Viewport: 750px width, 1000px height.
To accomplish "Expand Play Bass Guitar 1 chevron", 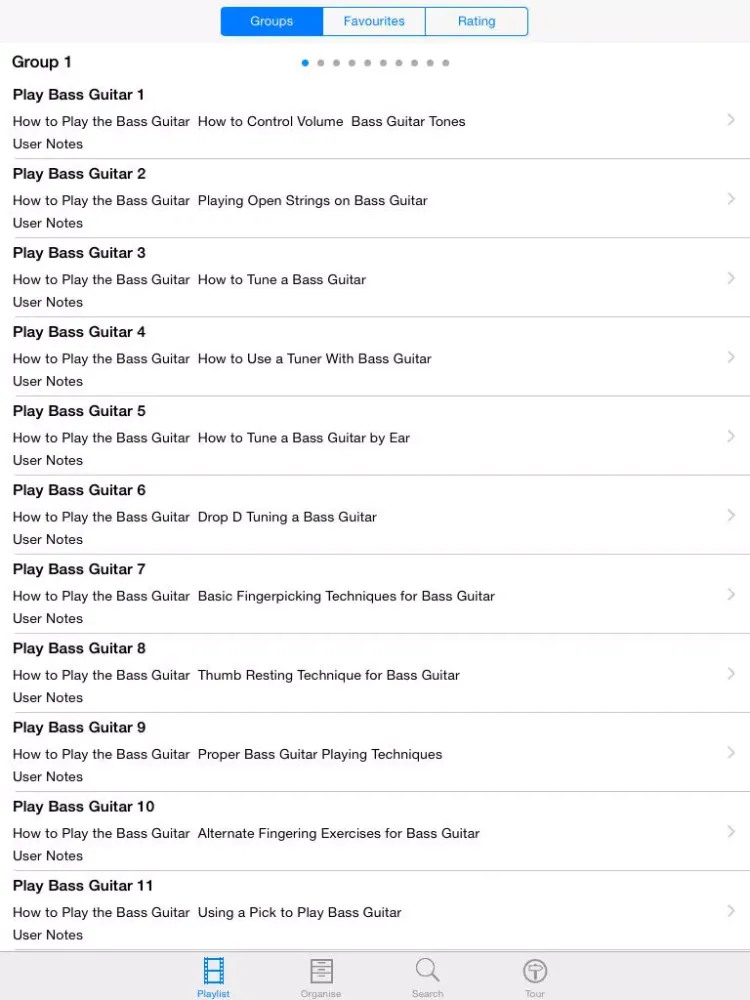I will [731, 120].
